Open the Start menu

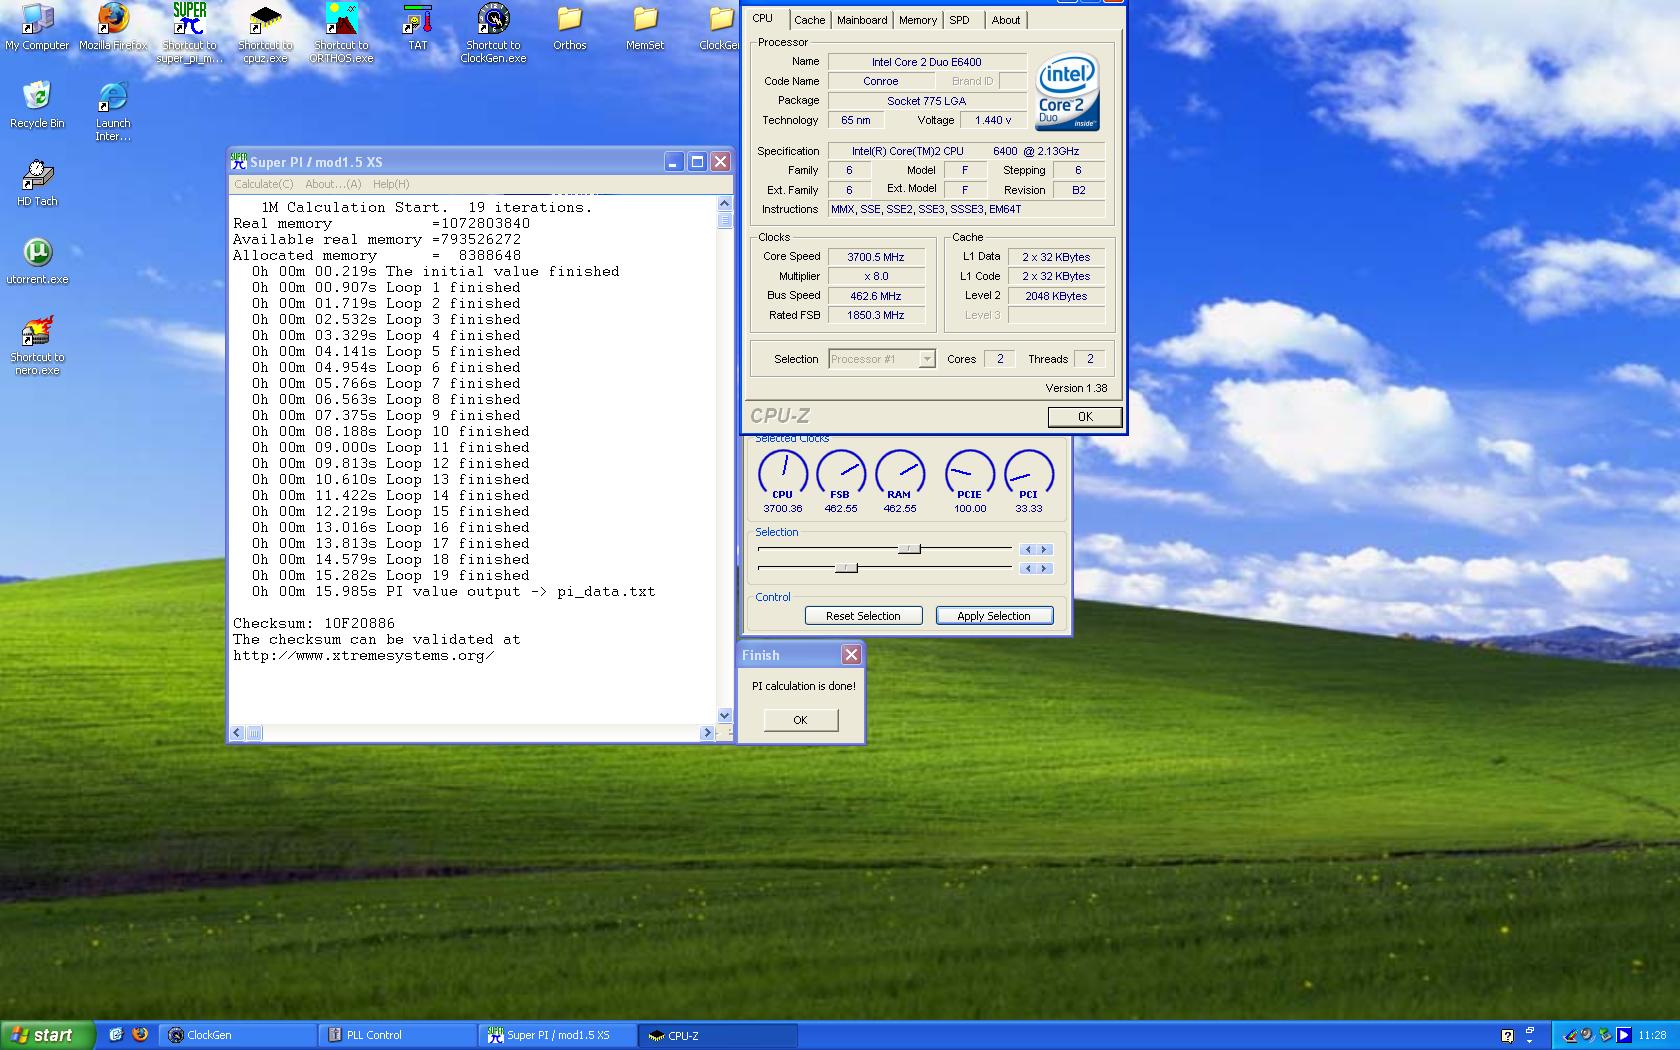point(48,1035)
